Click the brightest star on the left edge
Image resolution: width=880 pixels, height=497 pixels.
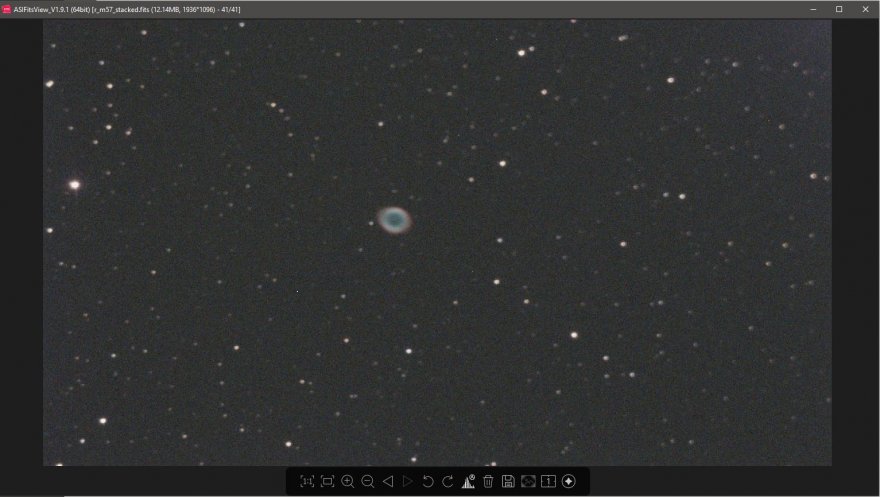(74, 184)
